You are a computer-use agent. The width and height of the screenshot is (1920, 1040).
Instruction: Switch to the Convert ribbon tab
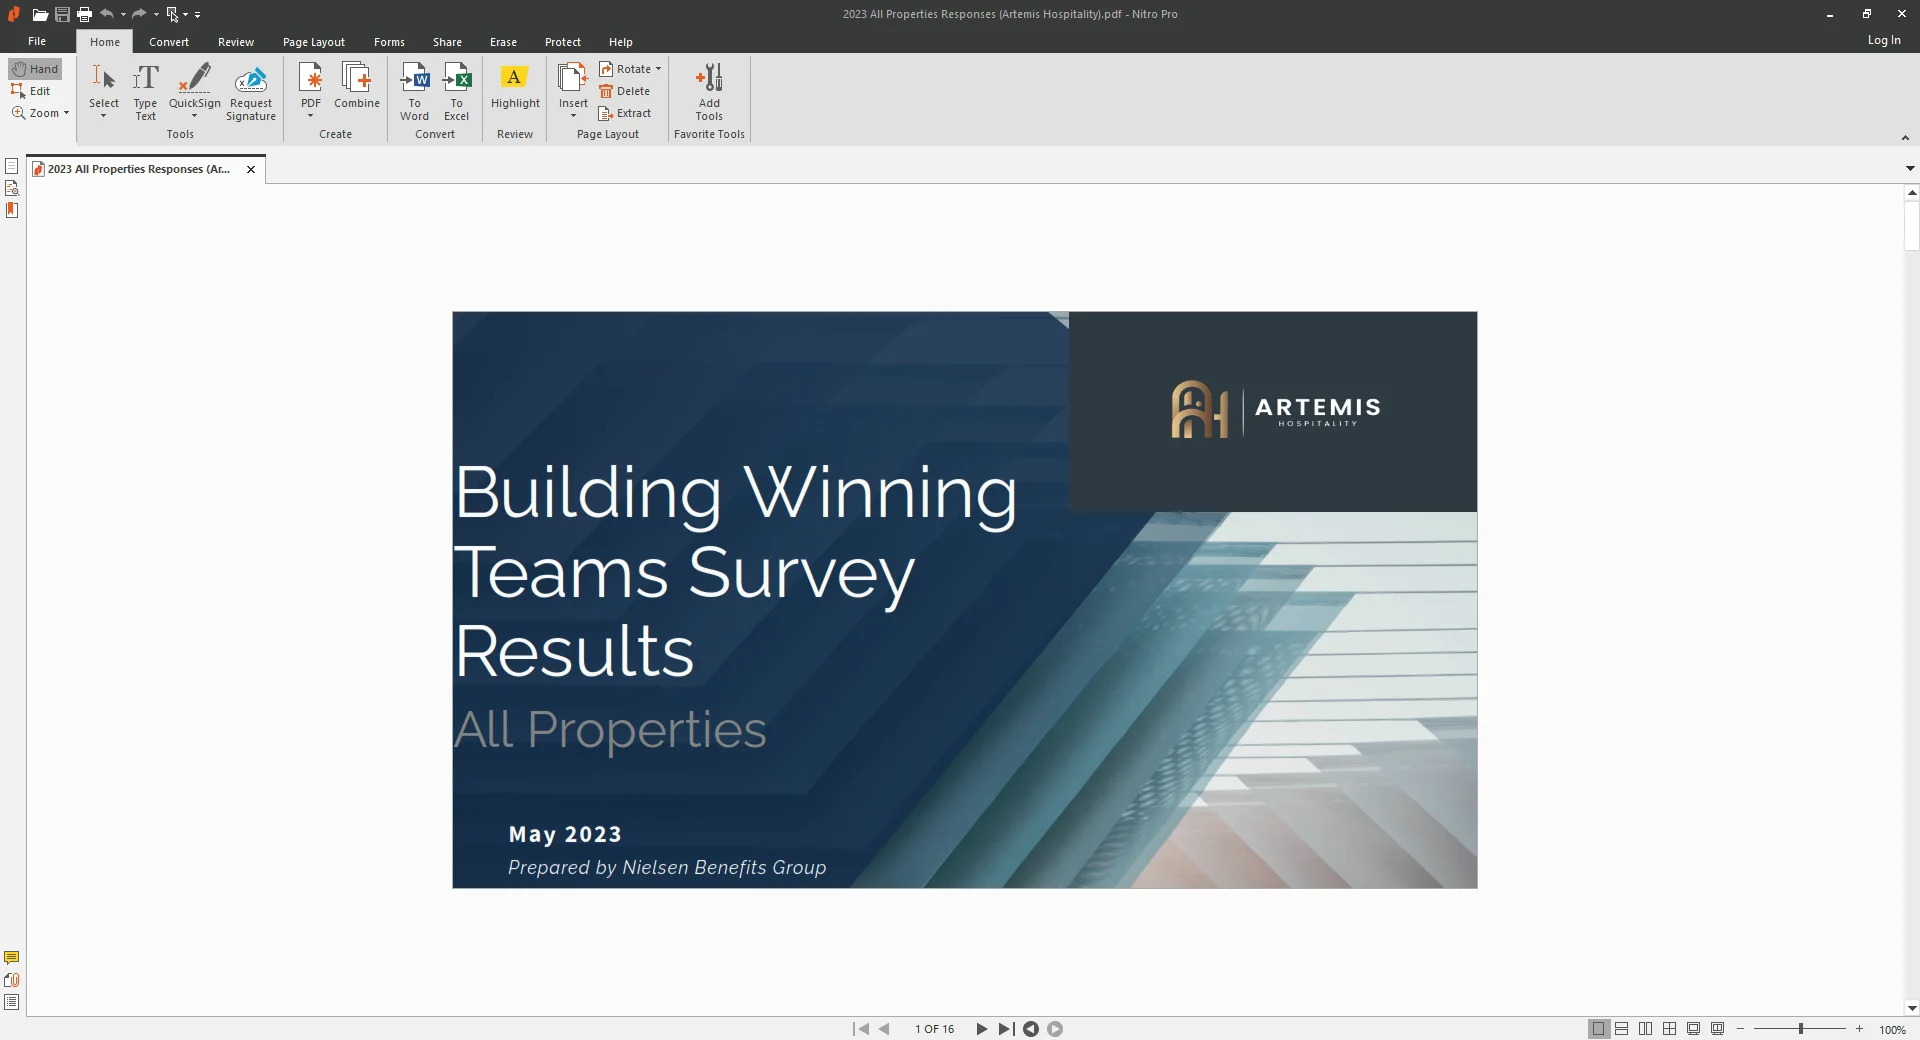pos(168,41)
